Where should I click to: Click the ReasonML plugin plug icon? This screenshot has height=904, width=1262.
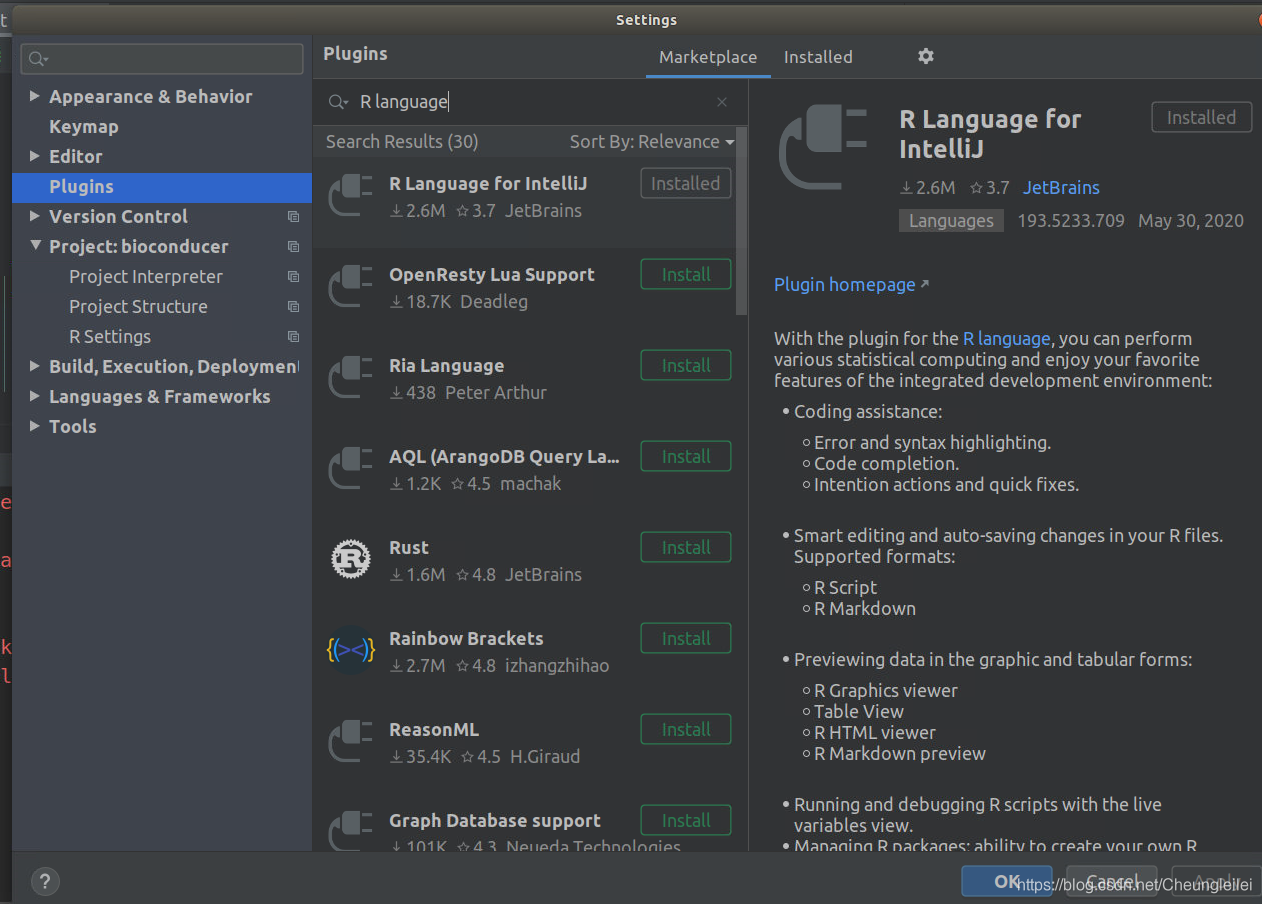pos(351,741)
